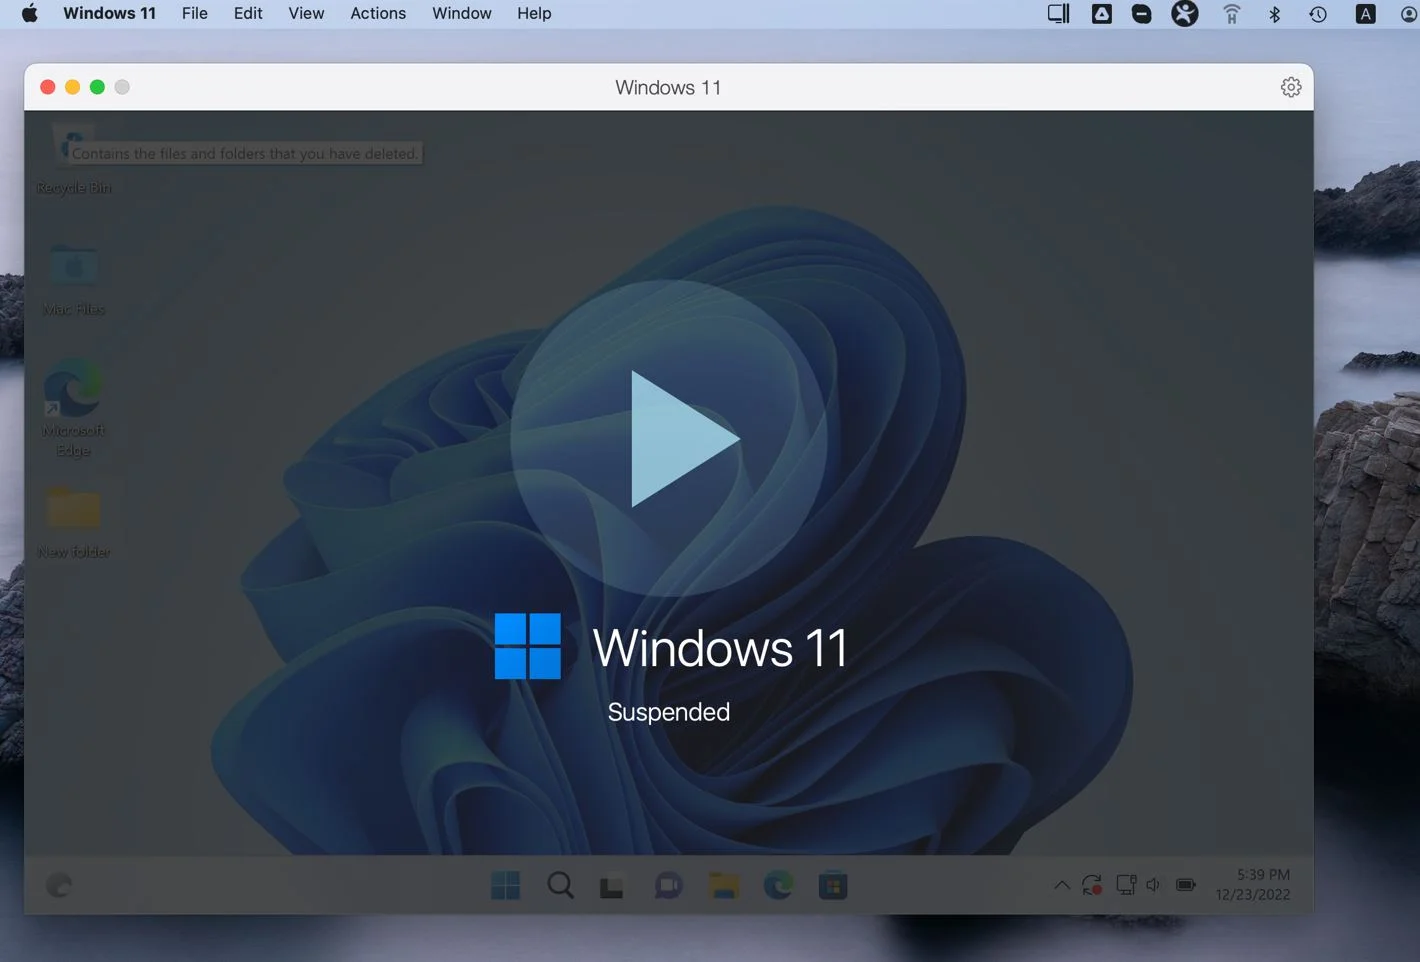Click the Parallels menu bar icon
The width and height of the screenshot is (1420, 962).
(x=1058, y=13)
